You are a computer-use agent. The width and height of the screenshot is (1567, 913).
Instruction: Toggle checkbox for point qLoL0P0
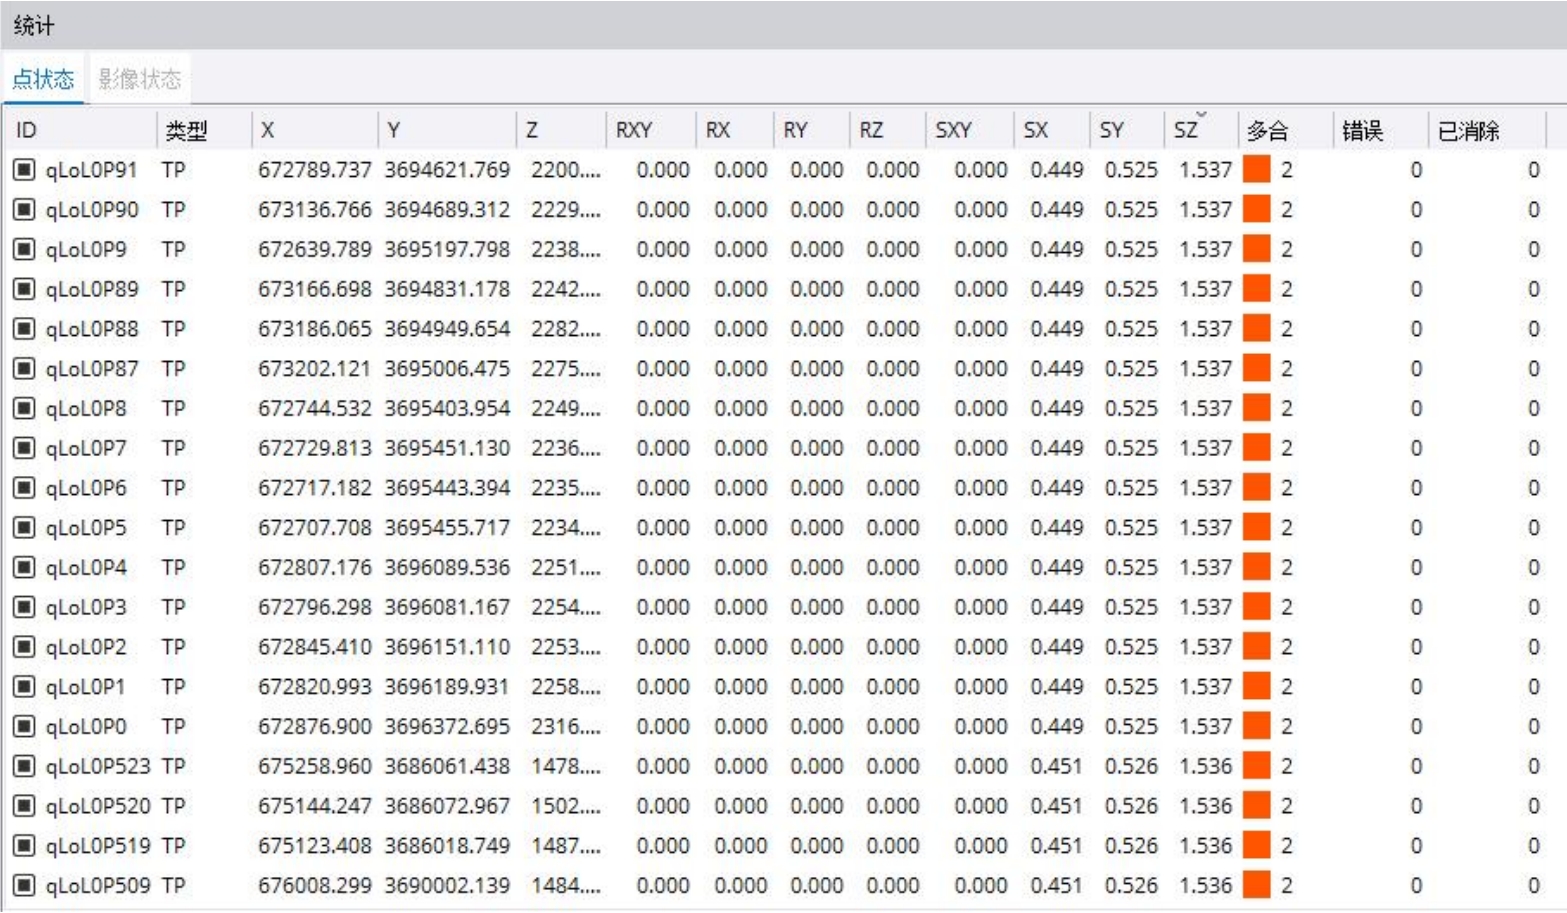(24, 726)
